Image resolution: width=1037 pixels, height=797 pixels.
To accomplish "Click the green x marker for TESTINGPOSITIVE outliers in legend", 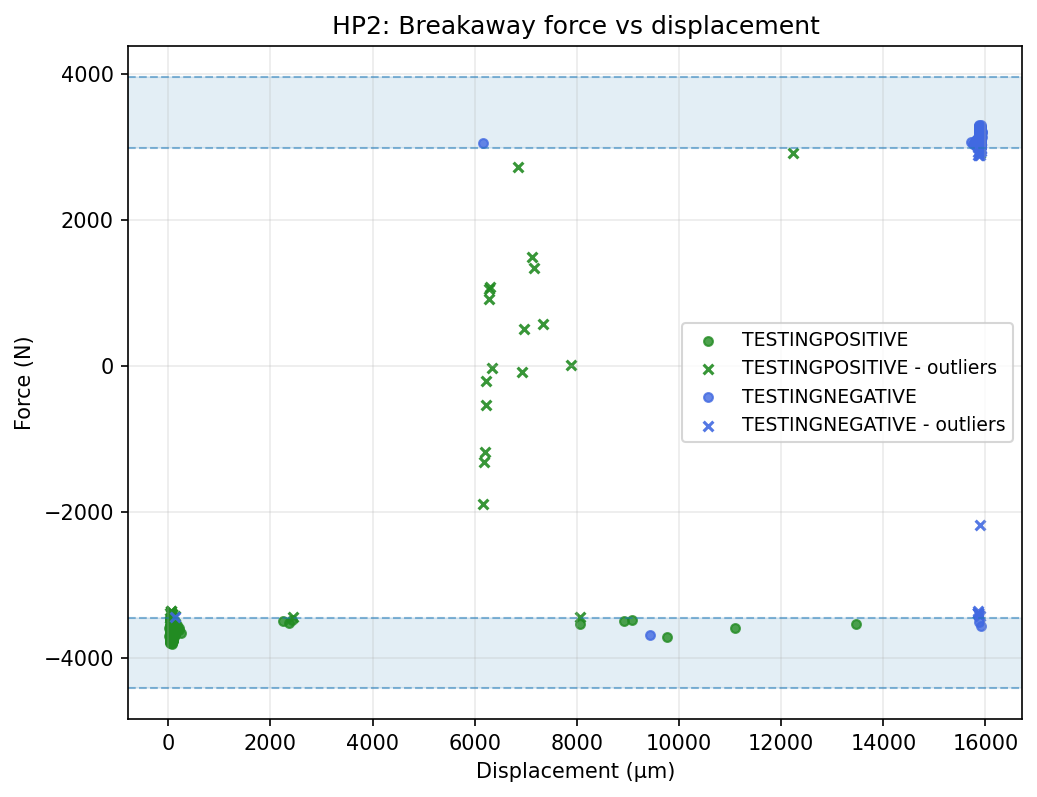I will 708,368.
